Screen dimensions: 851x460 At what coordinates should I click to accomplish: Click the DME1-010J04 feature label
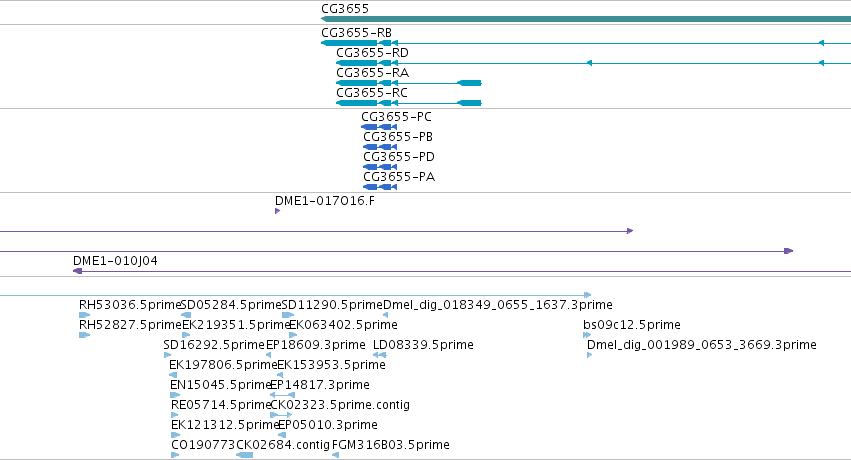tap(116, 261)
